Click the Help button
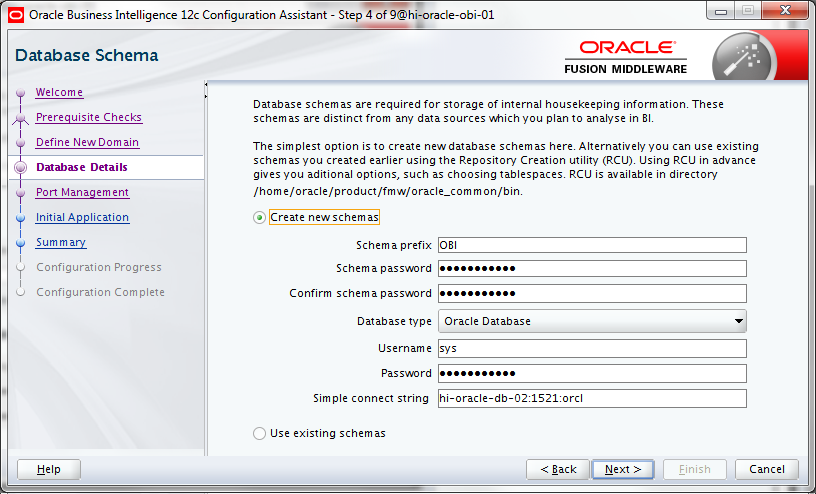 [48, 469]
